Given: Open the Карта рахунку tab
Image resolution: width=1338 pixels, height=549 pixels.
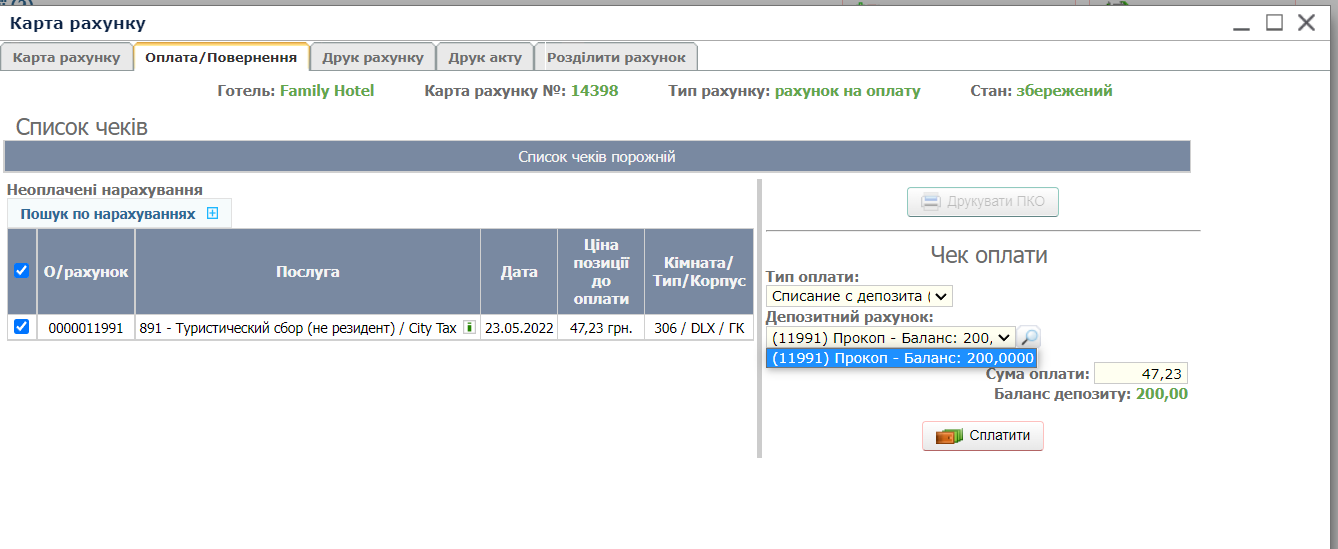Looking at the screenshot, I should coord(66,57).
